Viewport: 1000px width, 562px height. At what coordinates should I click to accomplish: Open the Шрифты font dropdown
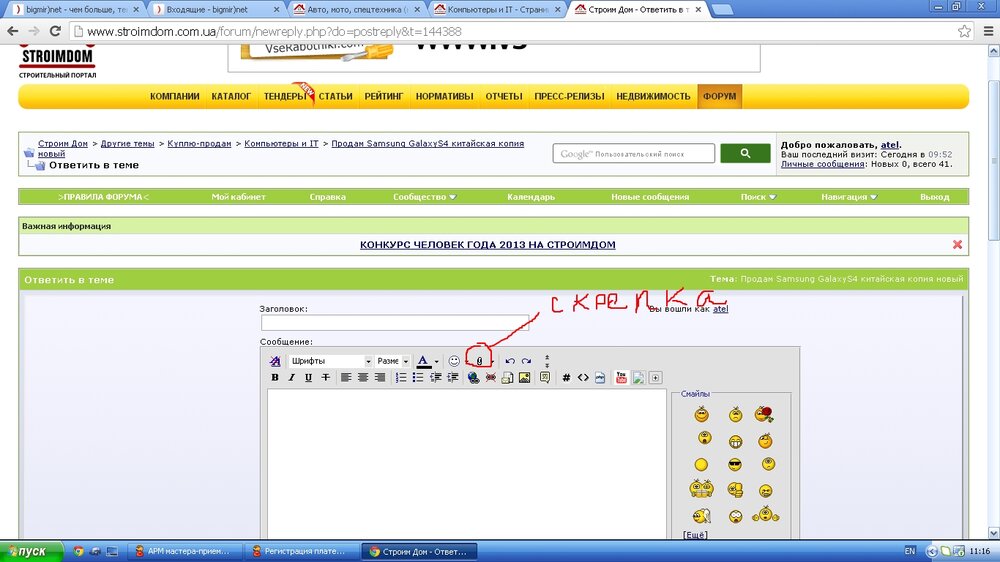(330, 361)
